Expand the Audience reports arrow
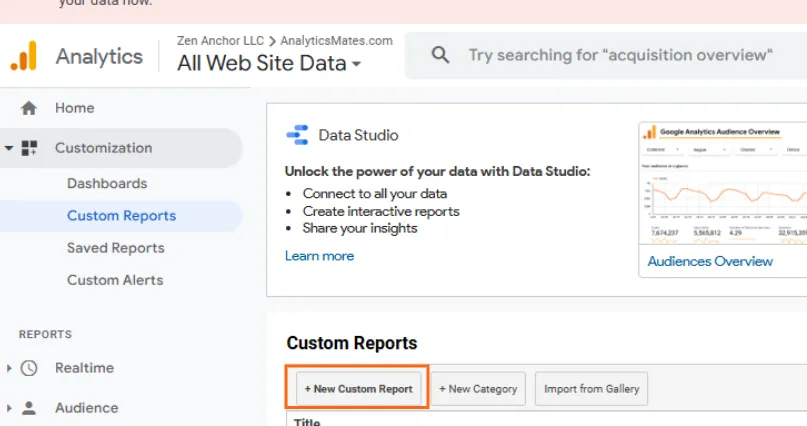The height and width of the screenshot is (426, 807). point(9,408)
